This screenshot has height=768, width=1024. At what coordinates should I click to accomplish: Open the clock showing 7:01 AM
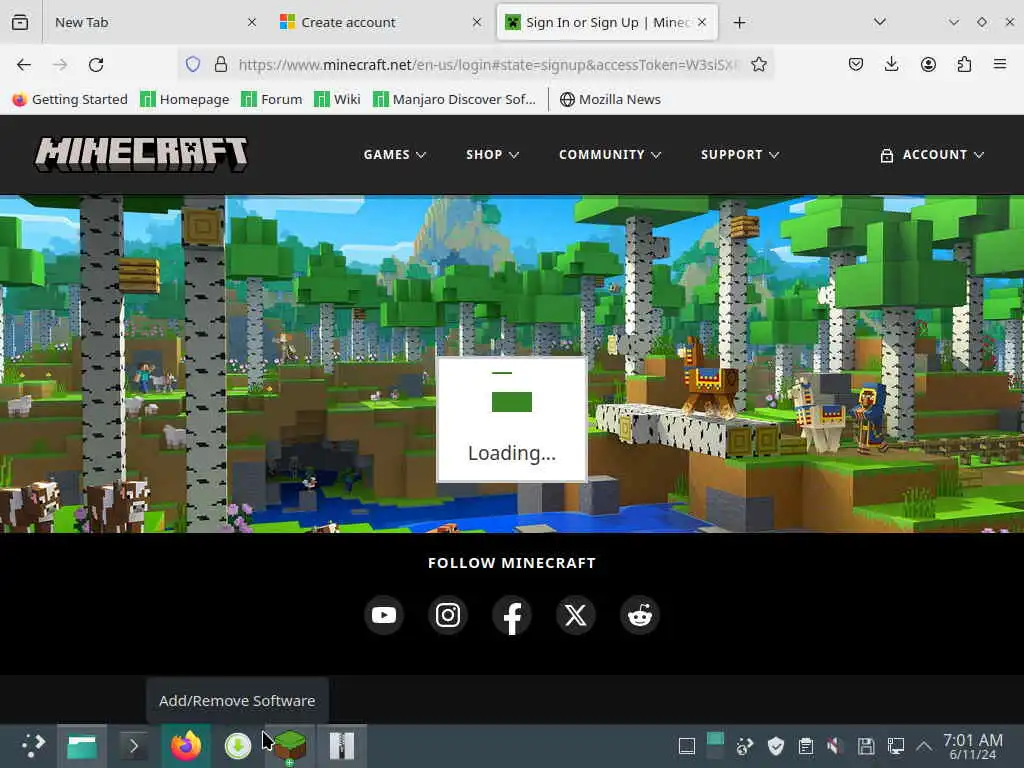coord(973,746)
